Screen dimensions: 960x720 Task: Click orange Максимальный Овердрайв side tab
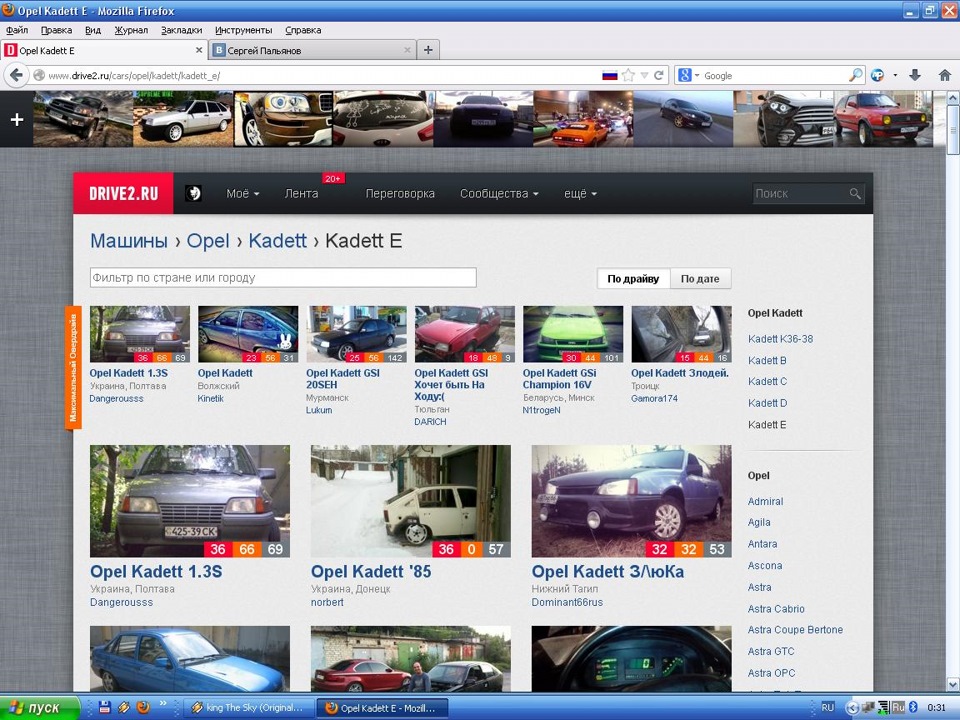[73, 367]
